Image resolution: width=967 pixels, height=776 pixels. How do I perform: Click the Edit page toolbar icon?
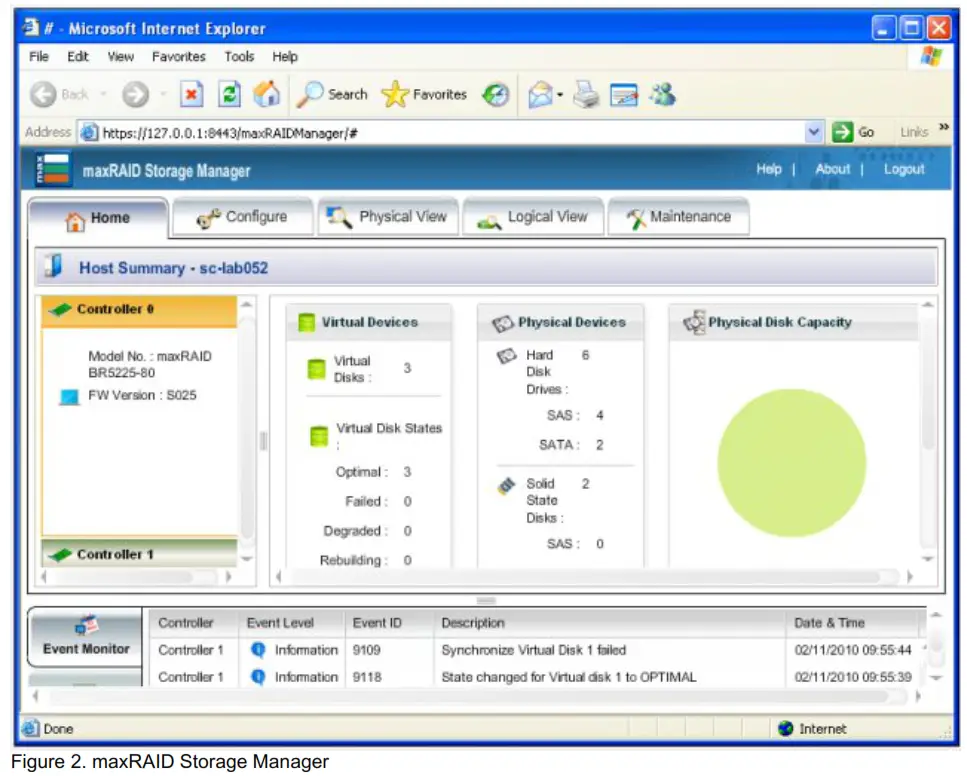[624, 95]
